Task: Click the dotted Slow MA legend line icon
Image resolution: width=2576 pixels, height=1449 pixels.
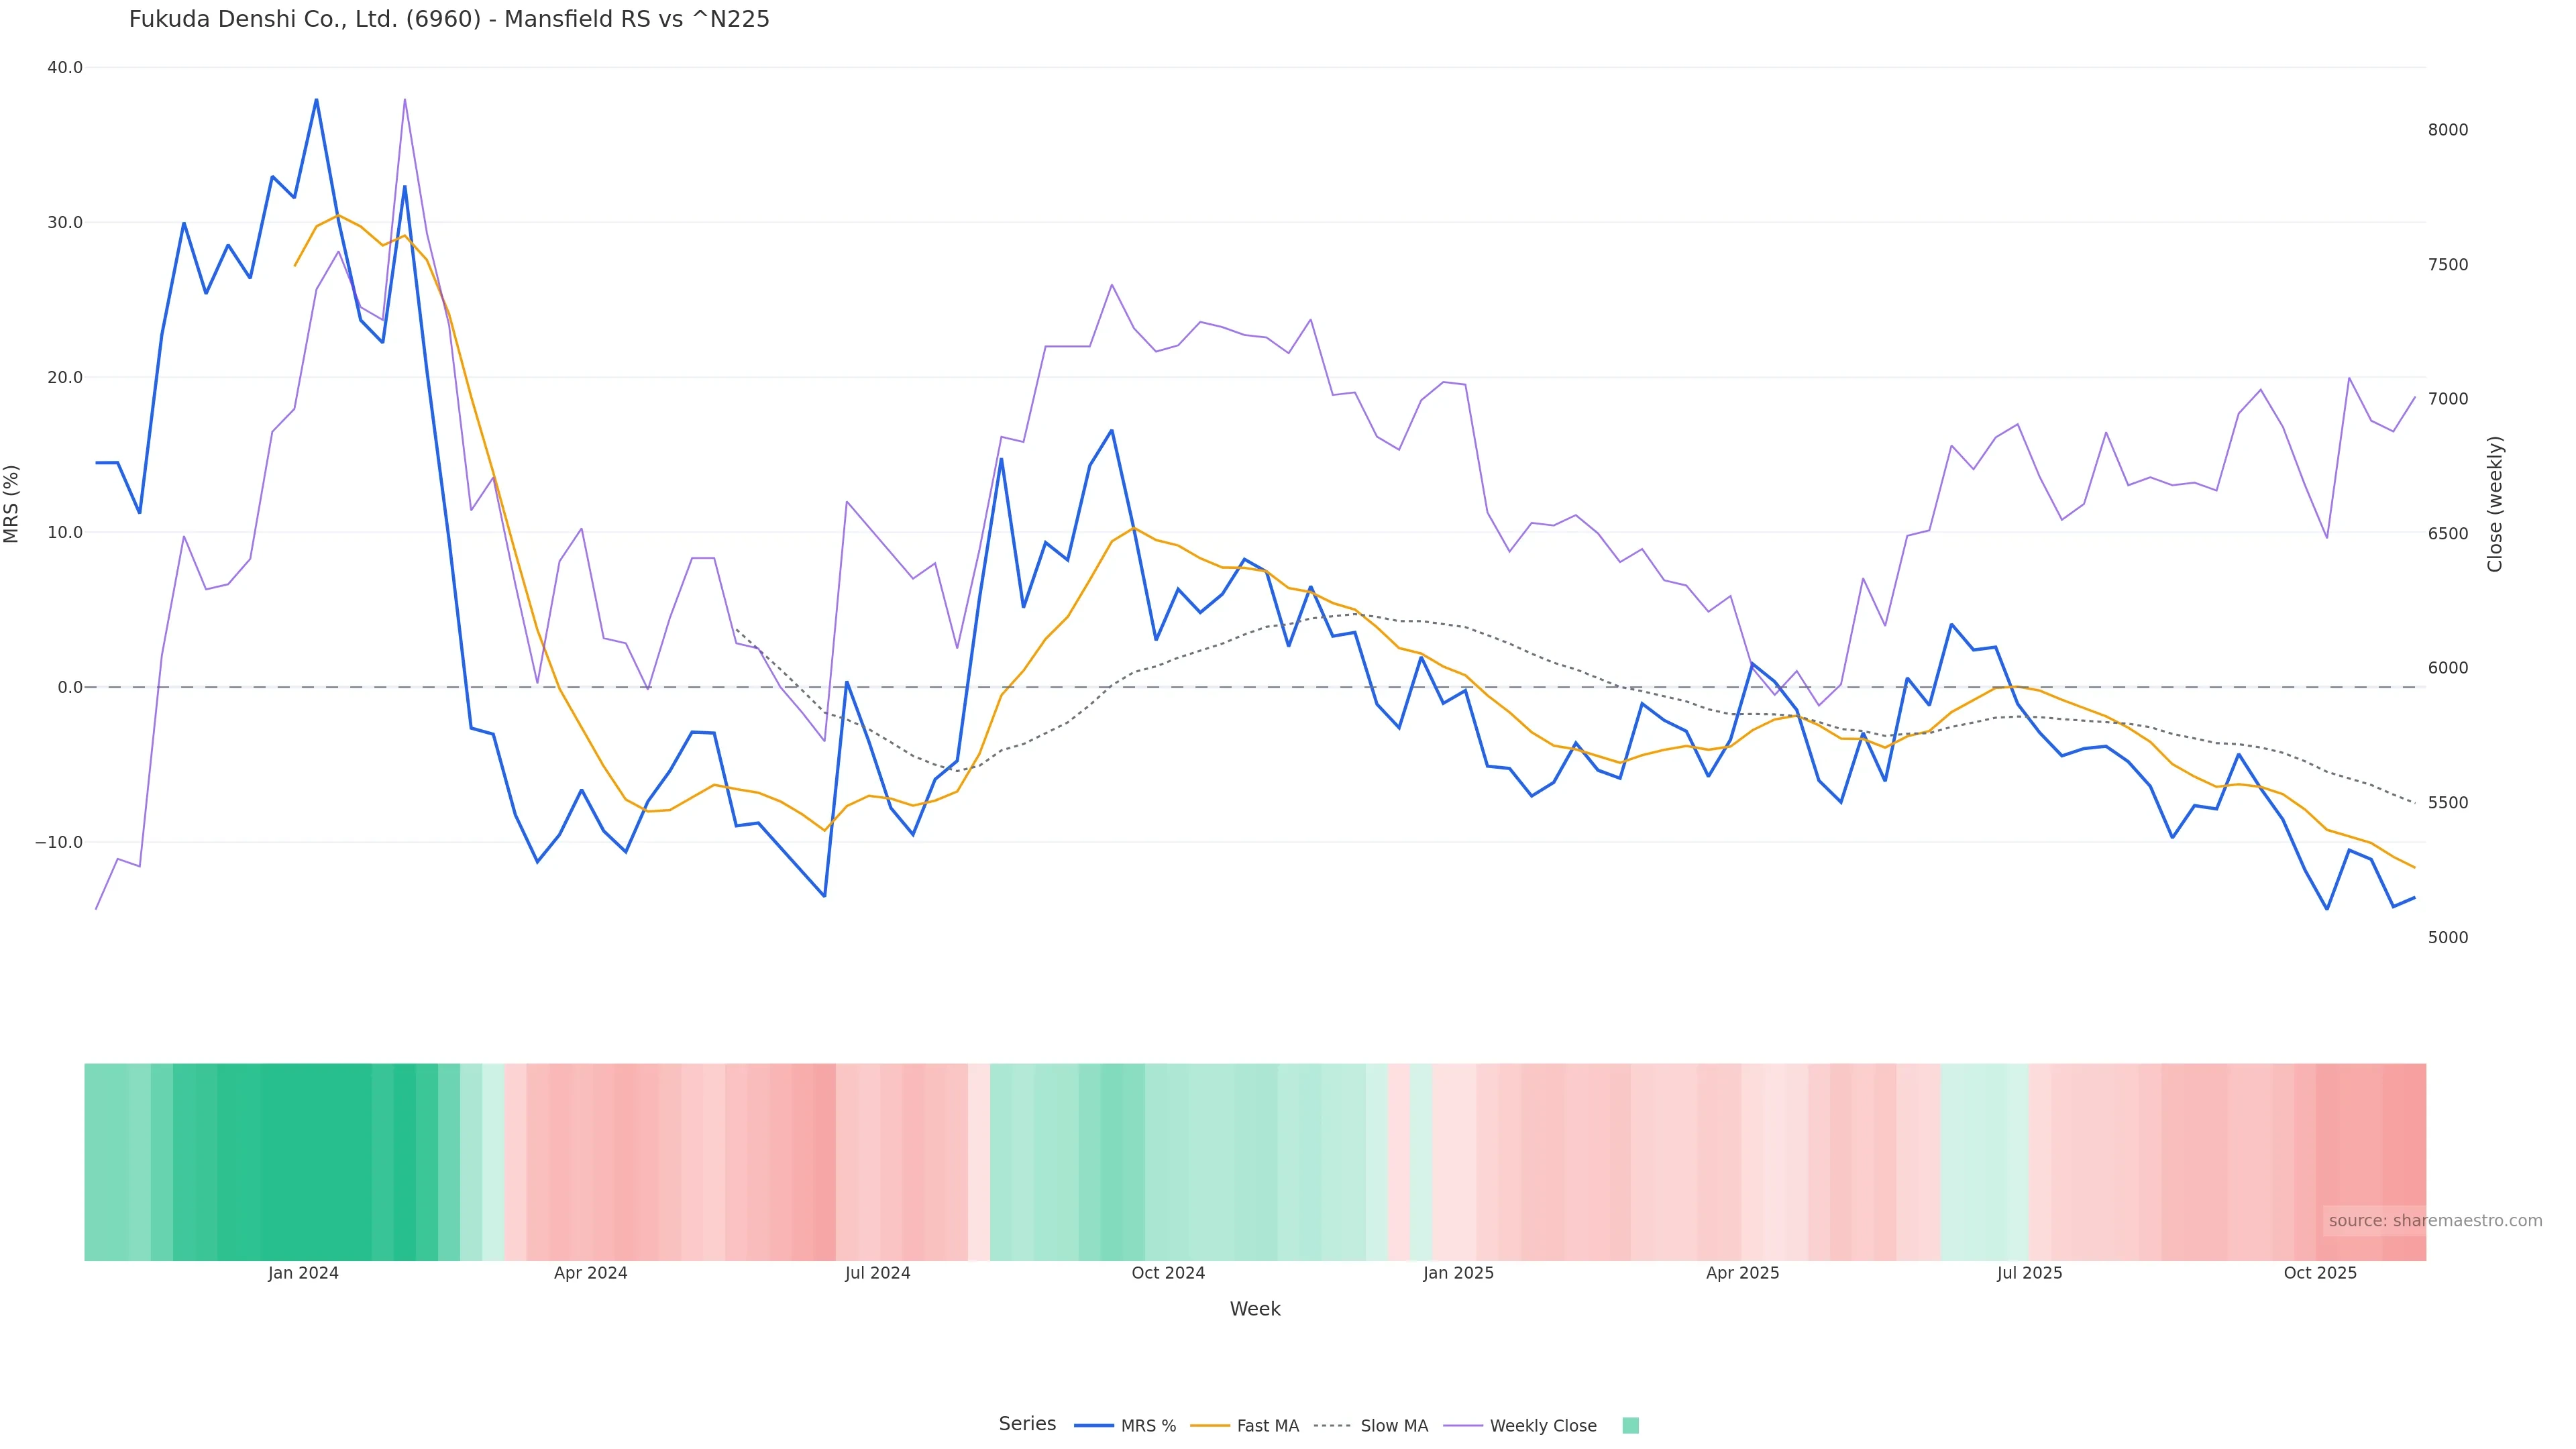Action: pyautogui.click(x=1333, y=1426)
